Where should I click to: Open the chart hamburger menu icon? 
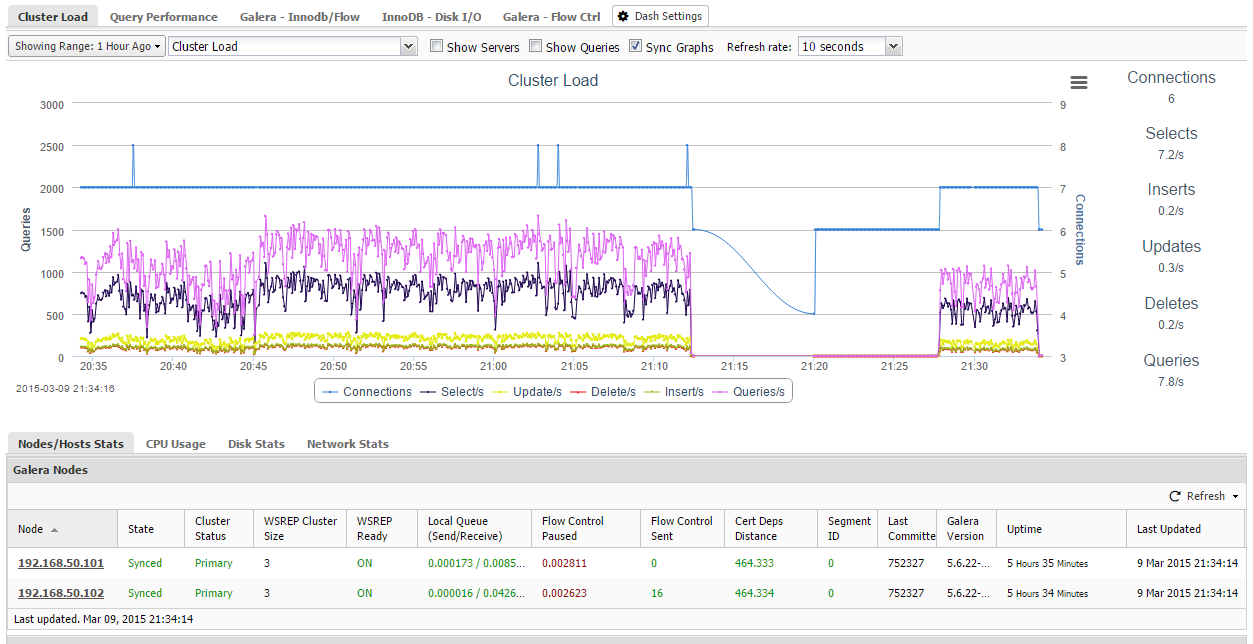(x=1078, y=83)
